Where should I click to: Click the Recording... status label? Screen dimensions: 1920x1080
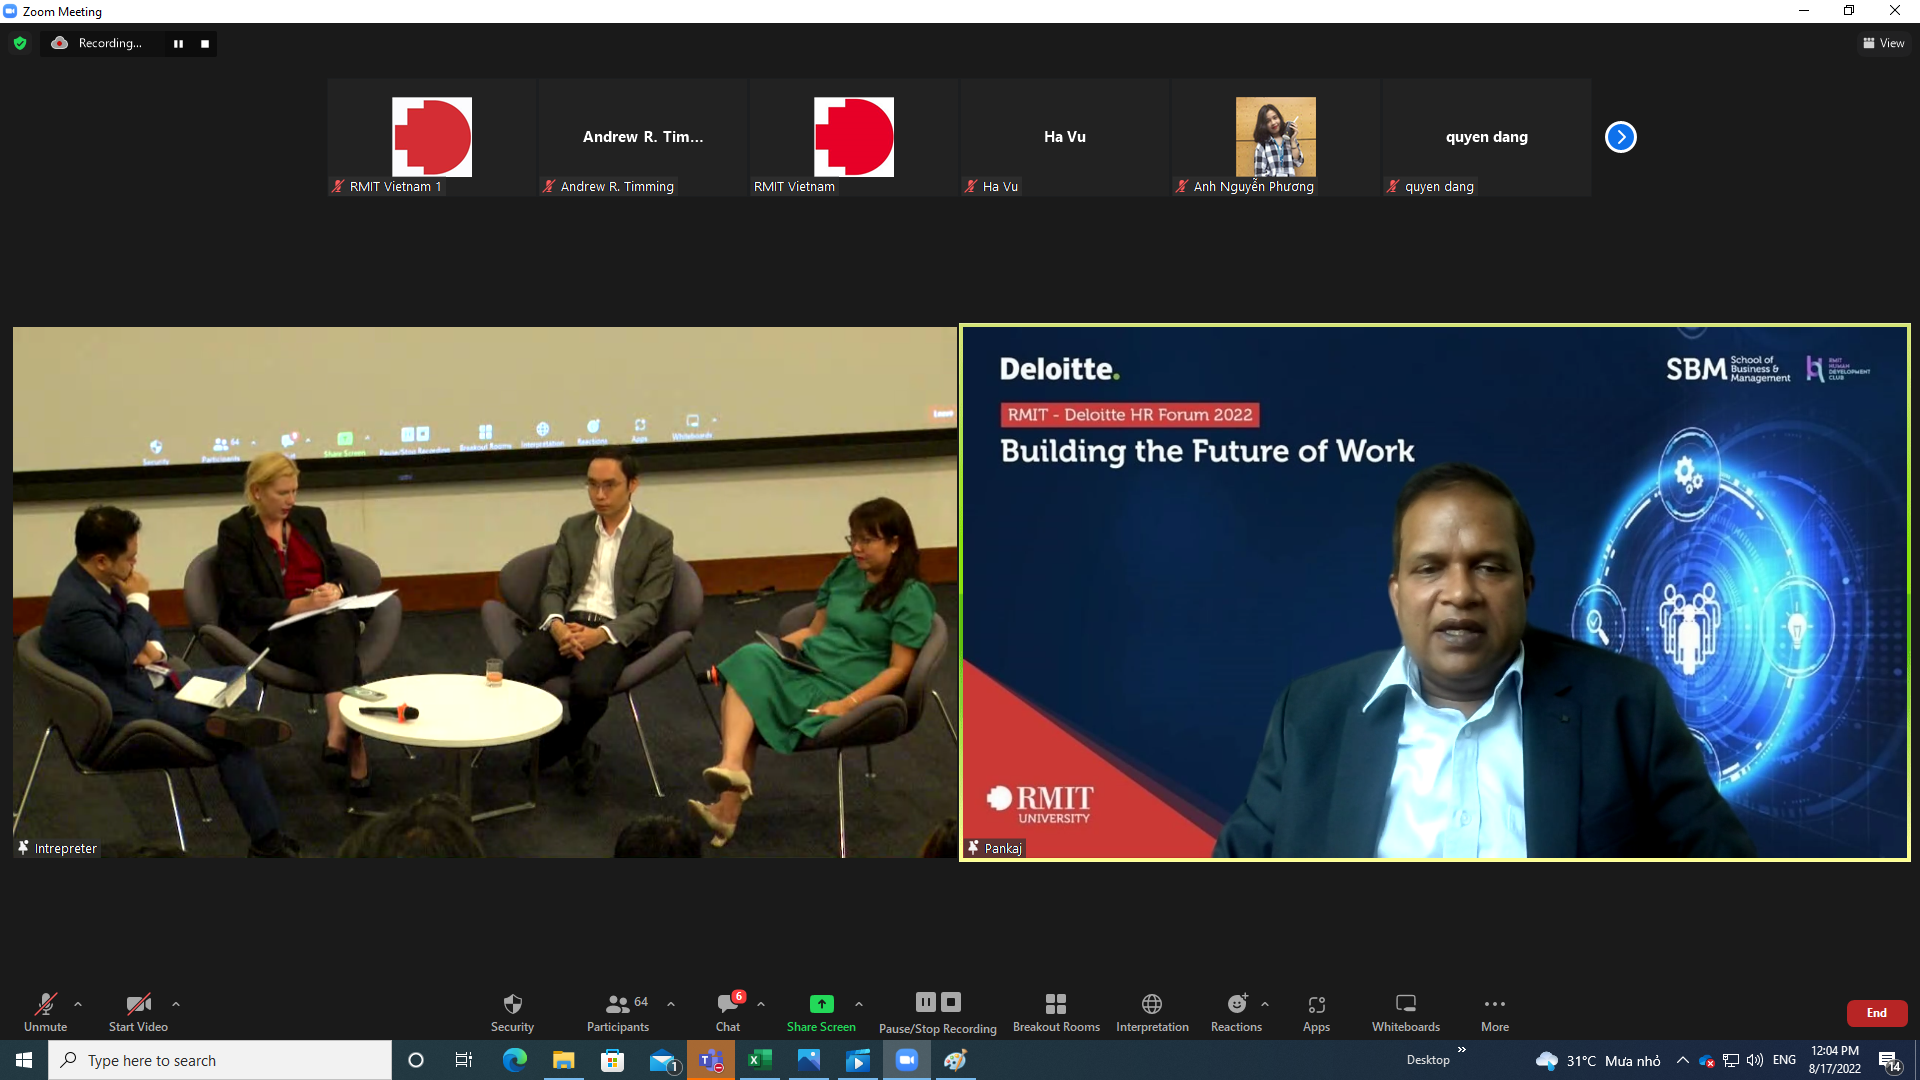[x=110, y=43]
